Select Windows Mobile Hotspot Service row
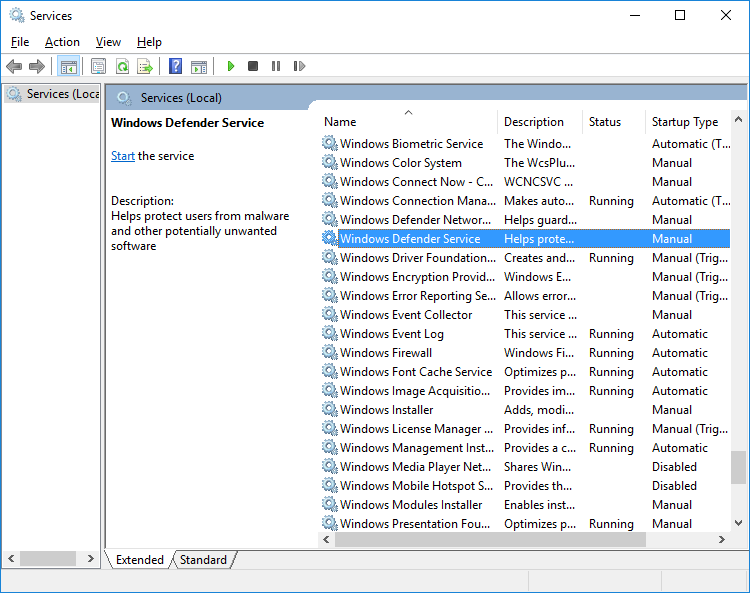The image size is (750, 593). pos(525,485)
